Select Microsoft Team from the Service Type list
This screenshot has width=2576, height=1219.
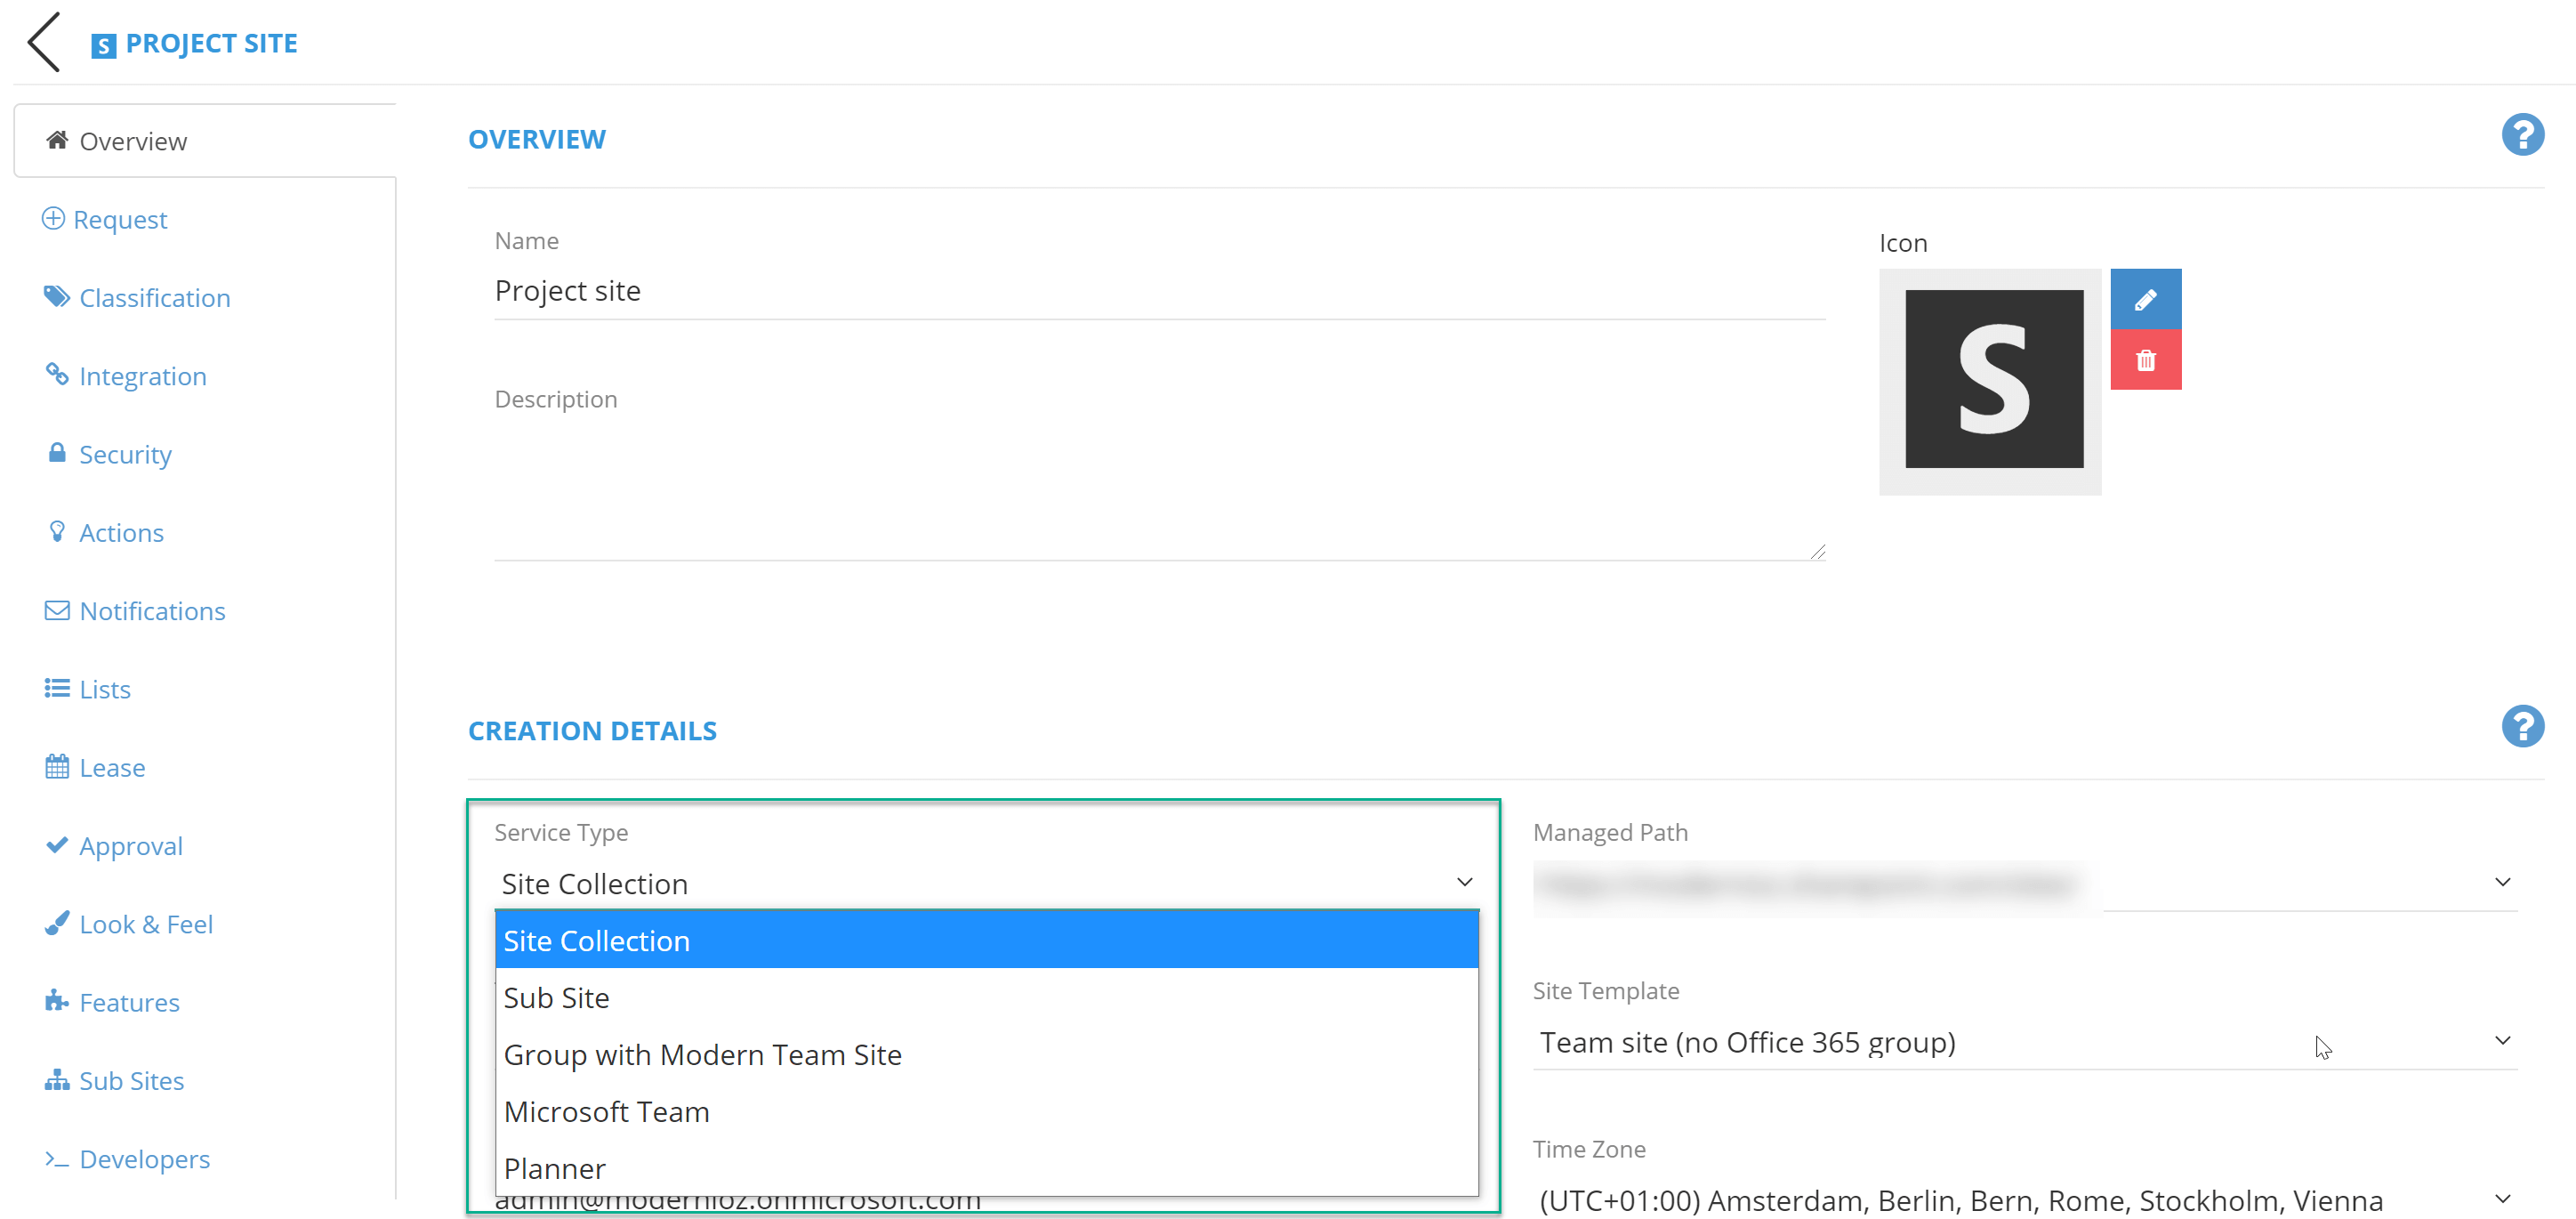pos(606,1110)
